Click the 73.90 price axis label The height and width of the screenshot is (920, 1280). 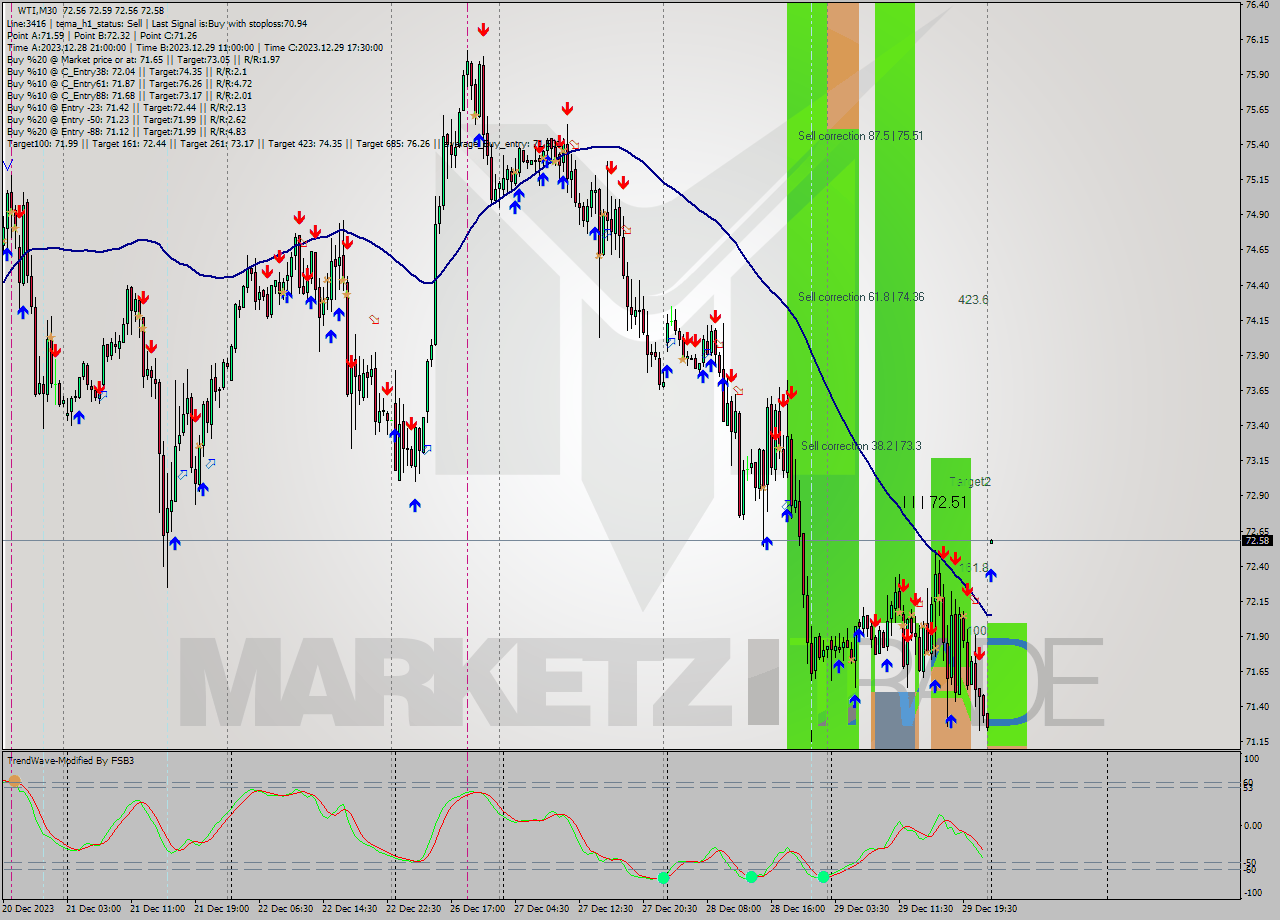(1257, 355)
